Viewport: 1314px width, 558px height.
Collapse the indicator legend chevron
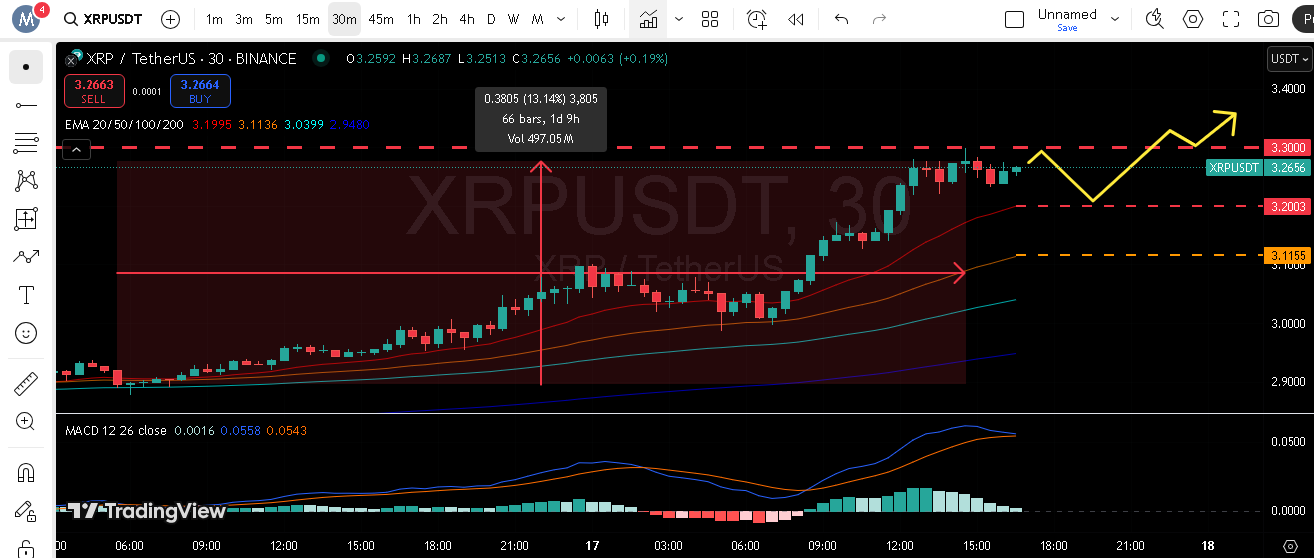click(76, 150)
